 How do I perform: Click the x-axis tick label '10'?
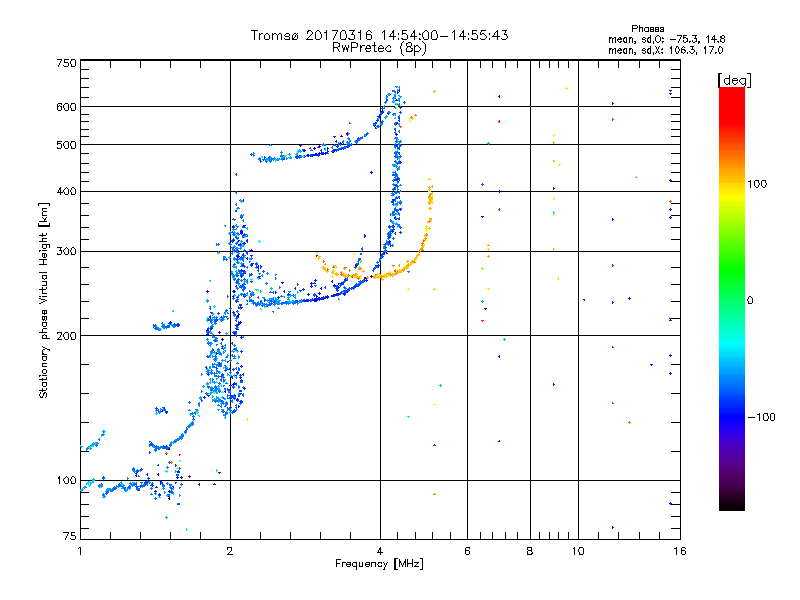pyautogui.click(x=578, y=551)
